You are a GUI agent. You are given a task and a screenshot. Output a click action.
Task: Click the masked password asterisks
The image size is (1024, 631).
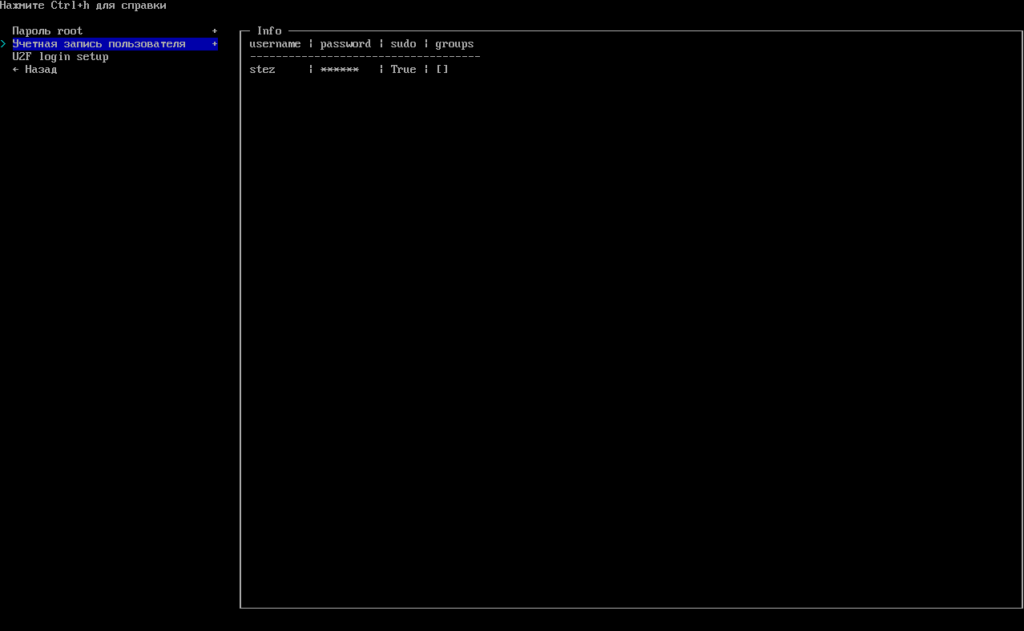tap(339, 70)
